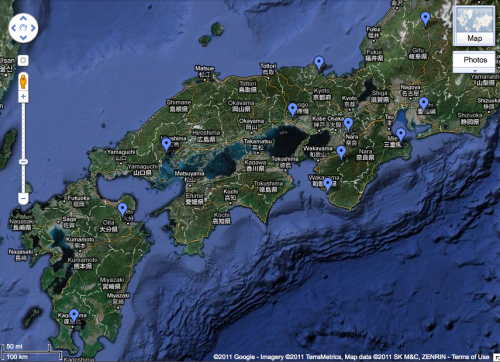Viewport: 500px width, 362px height.
Task: Switch to Map view thumbnail
Action: tap(474, 25)
